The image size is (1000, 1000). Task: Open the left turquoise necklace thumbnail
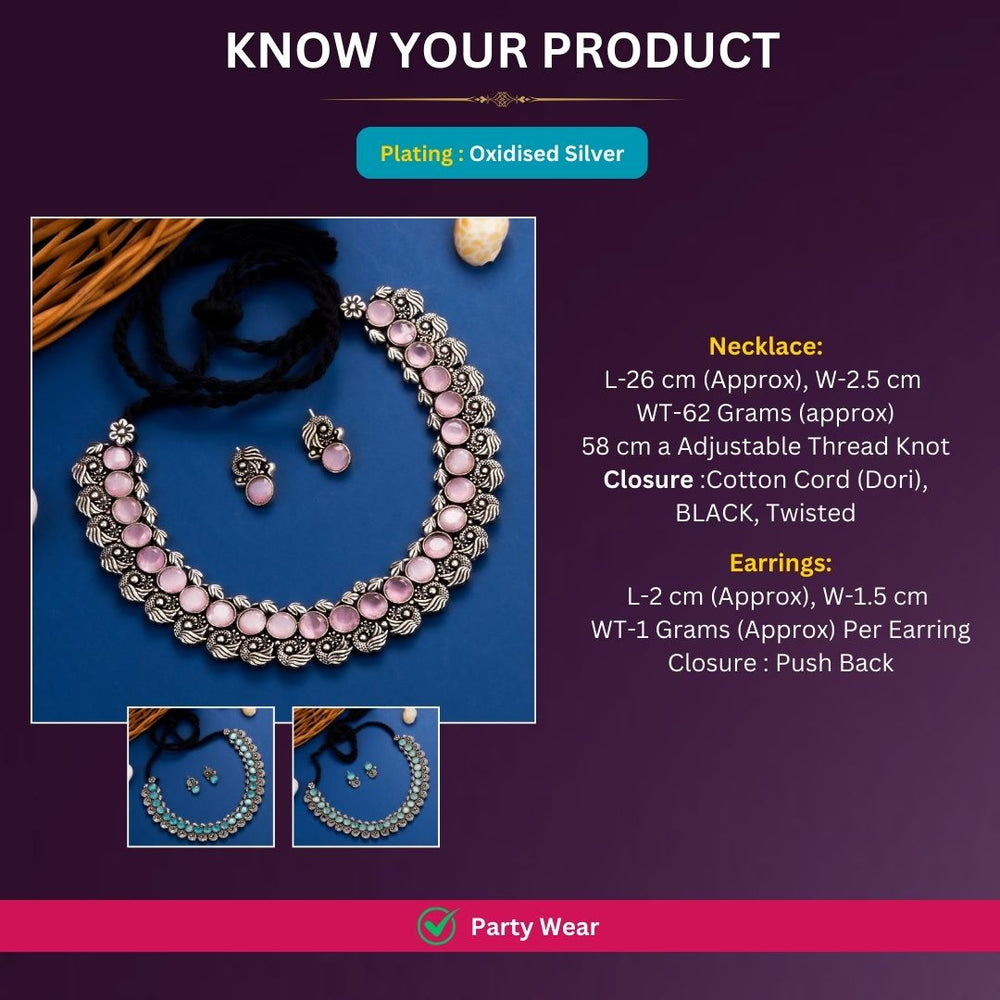[x=201, y=776]
